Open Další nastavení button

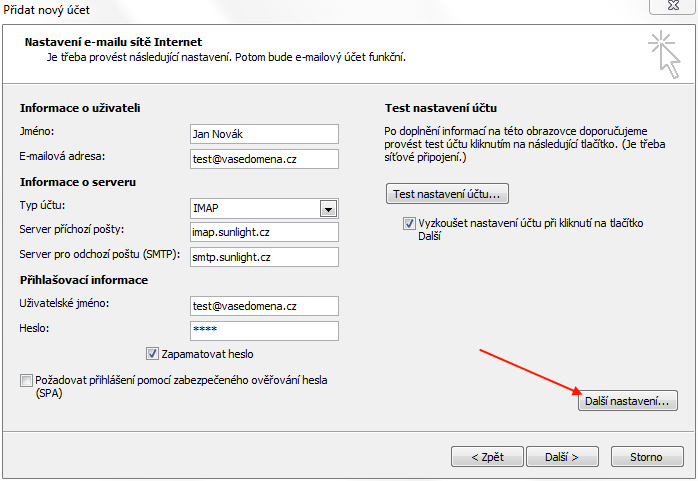[x=628, y=401]
